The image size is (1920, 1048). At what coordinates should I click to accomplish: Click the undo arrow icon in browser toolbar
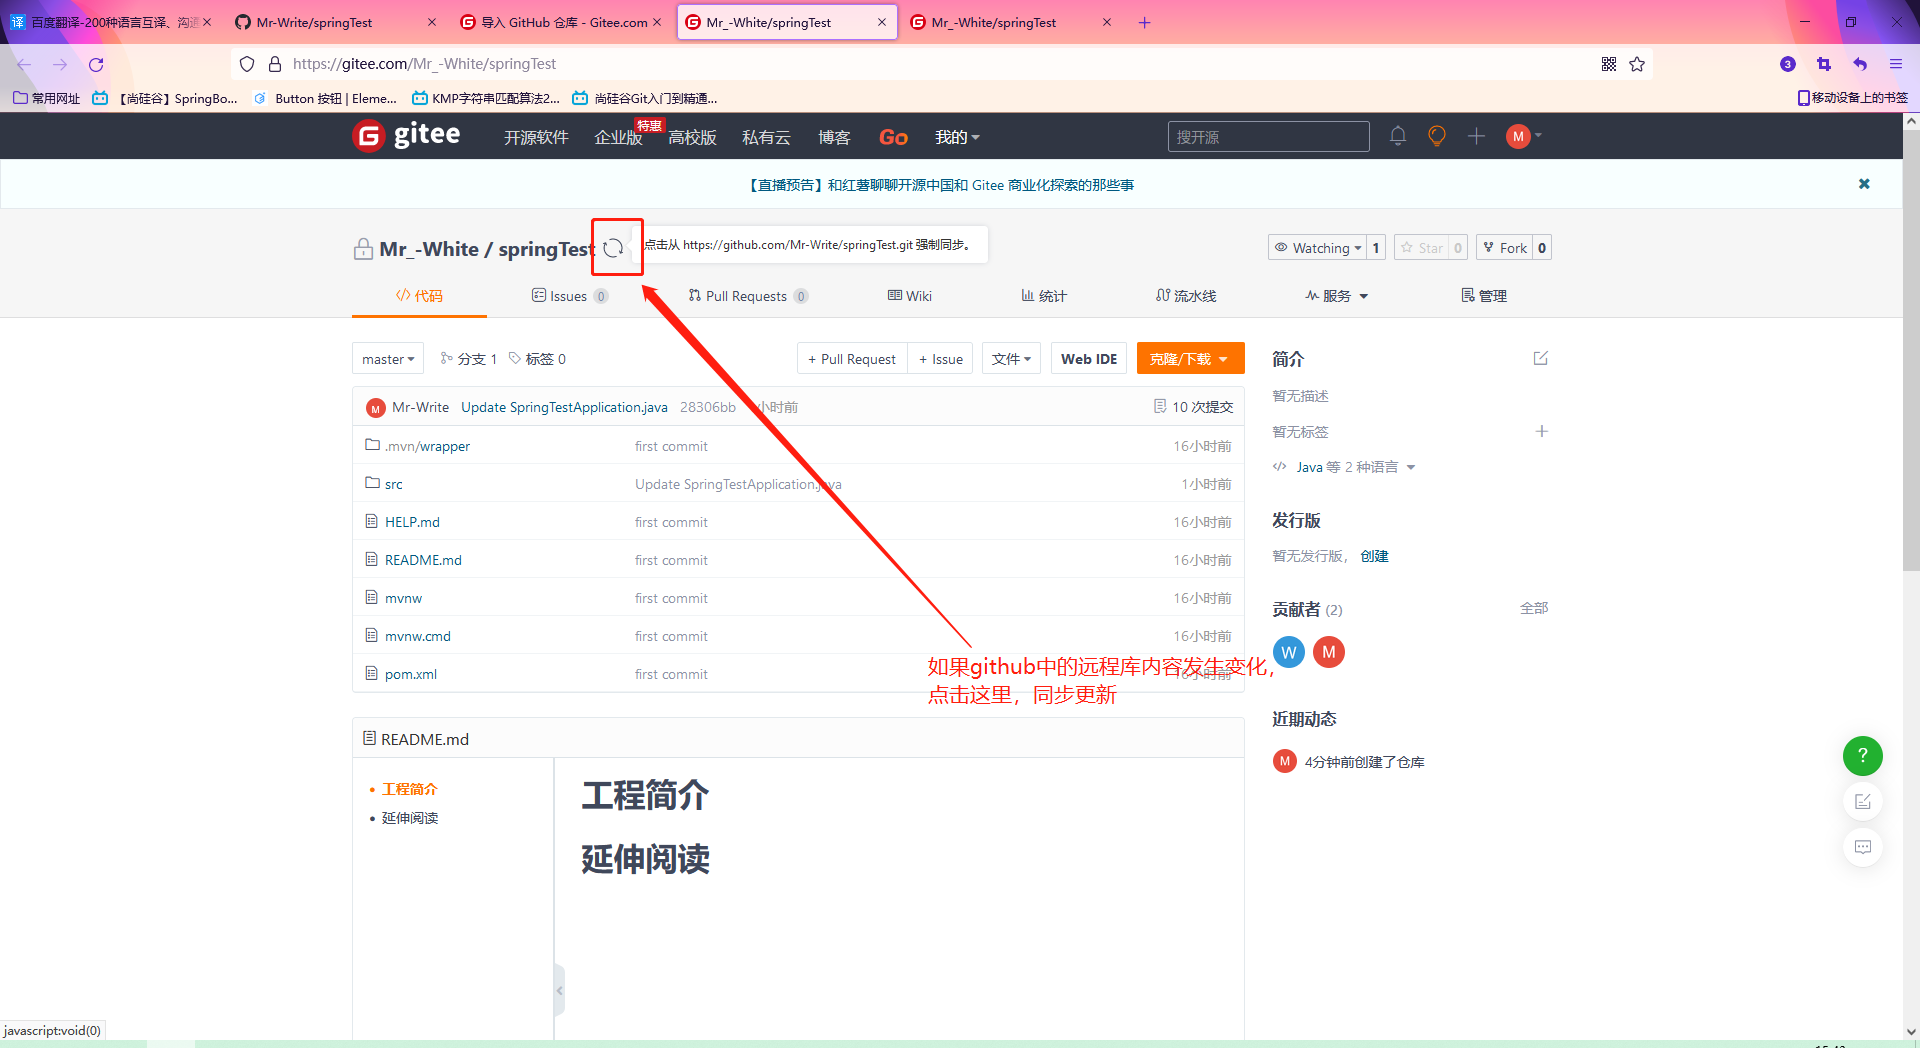[x=1860, y=64]
